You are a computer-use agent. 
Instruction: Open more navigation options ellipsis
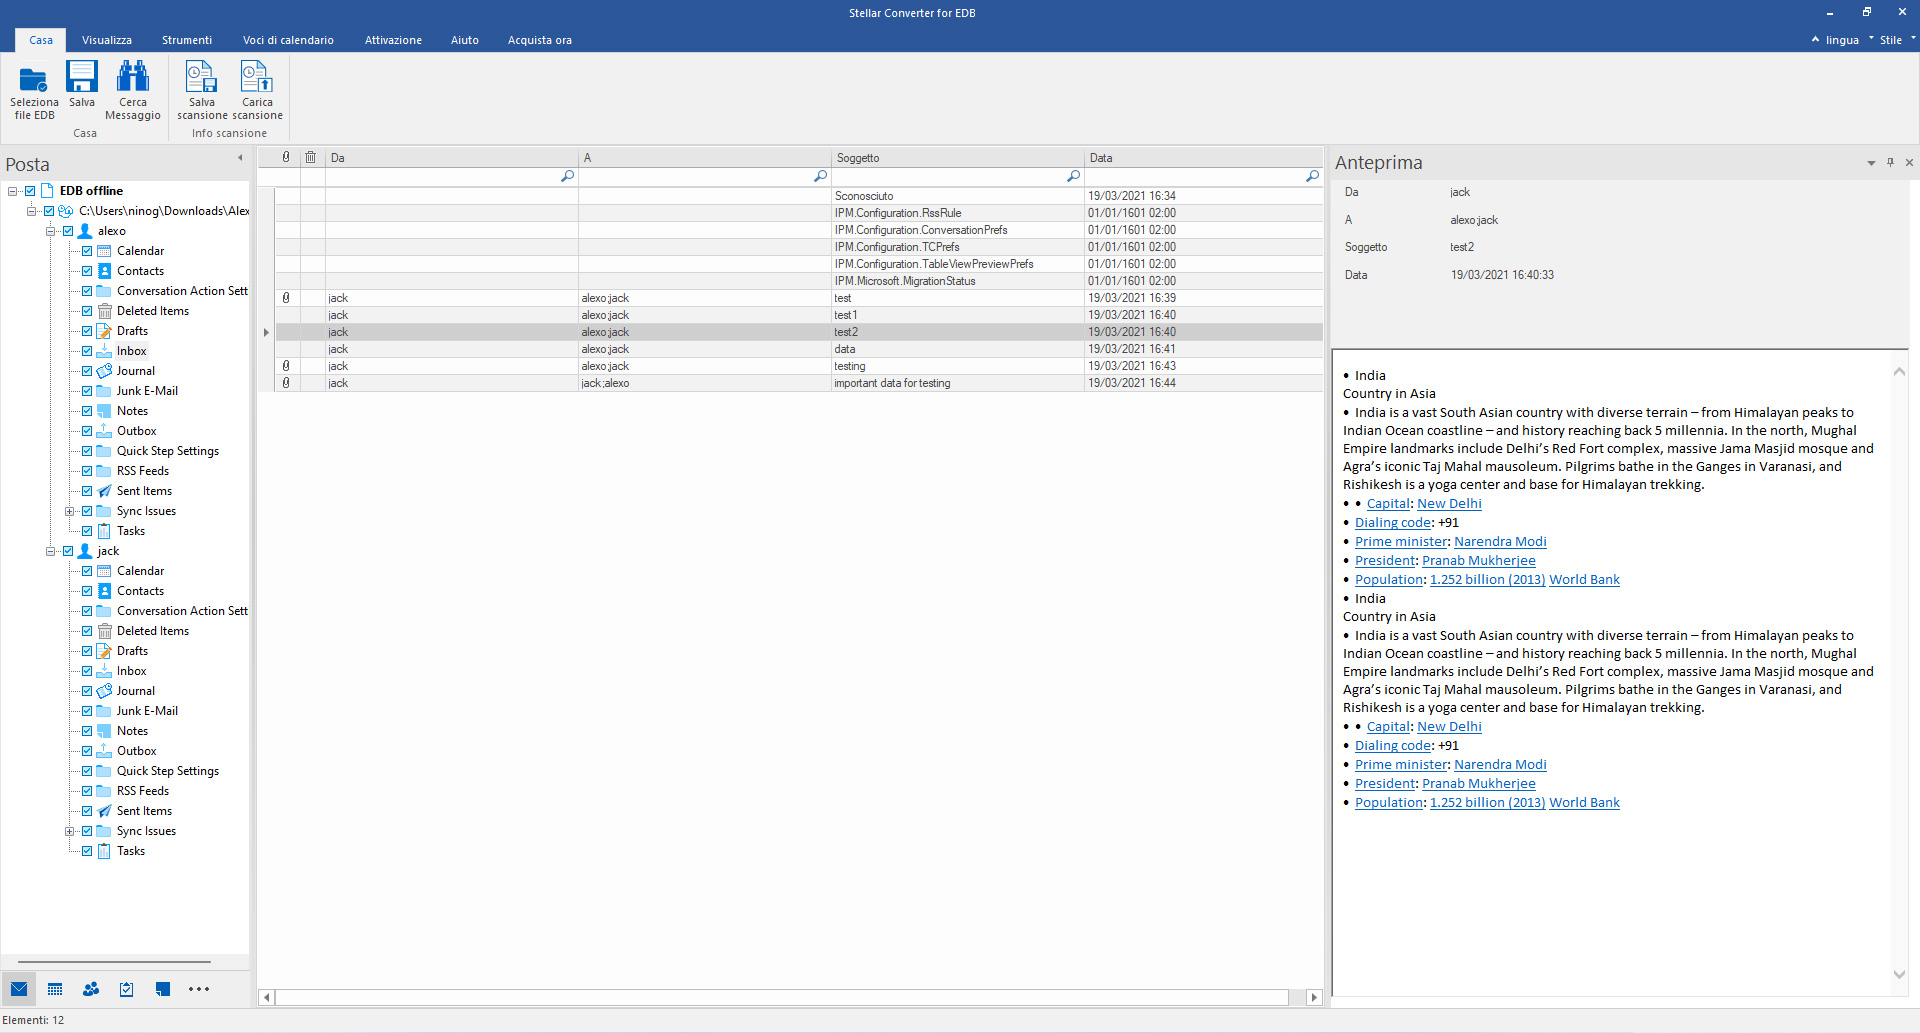click(199, 989)
